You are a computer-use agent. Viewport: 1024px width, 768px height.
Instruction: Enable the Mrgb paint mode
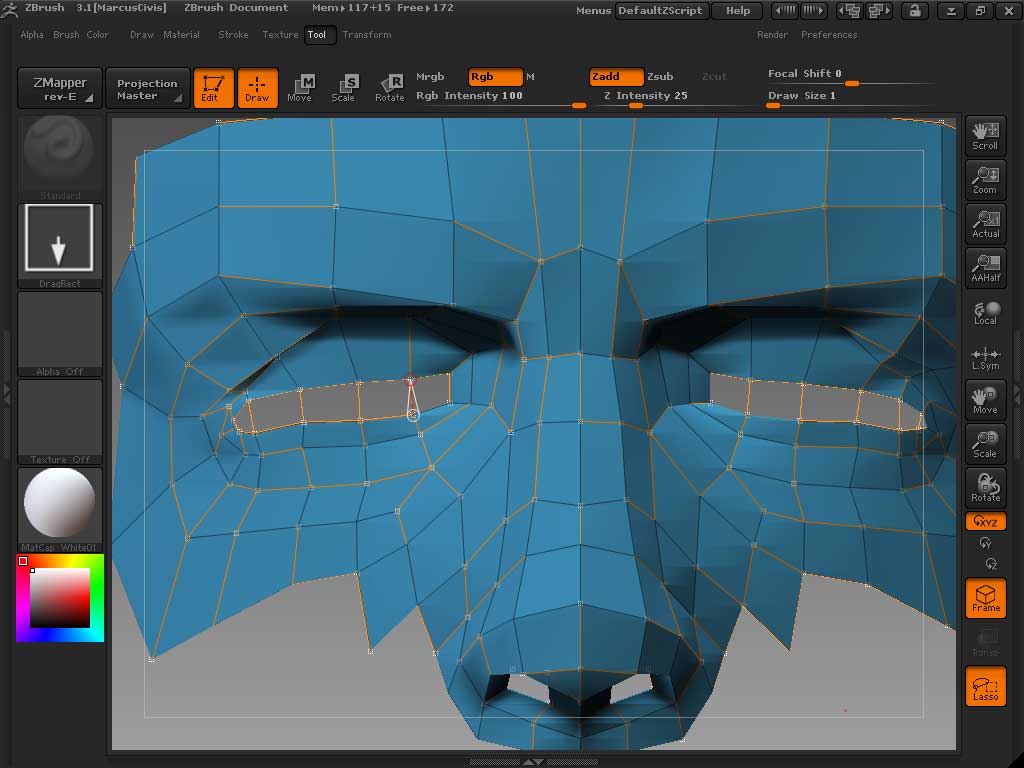[430, 76]
